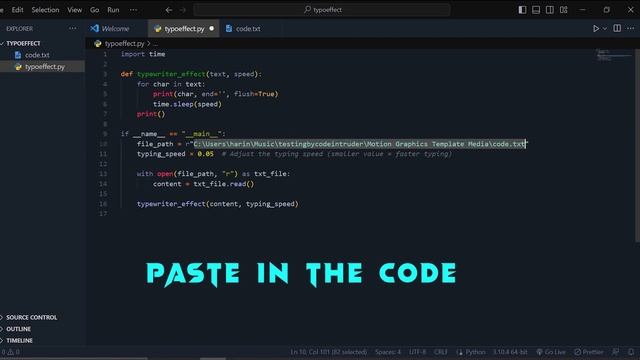The image size is (640, 360).
Task: Click the breadcrumb ellipsis symbol segment
Action: tap(156, 43)
